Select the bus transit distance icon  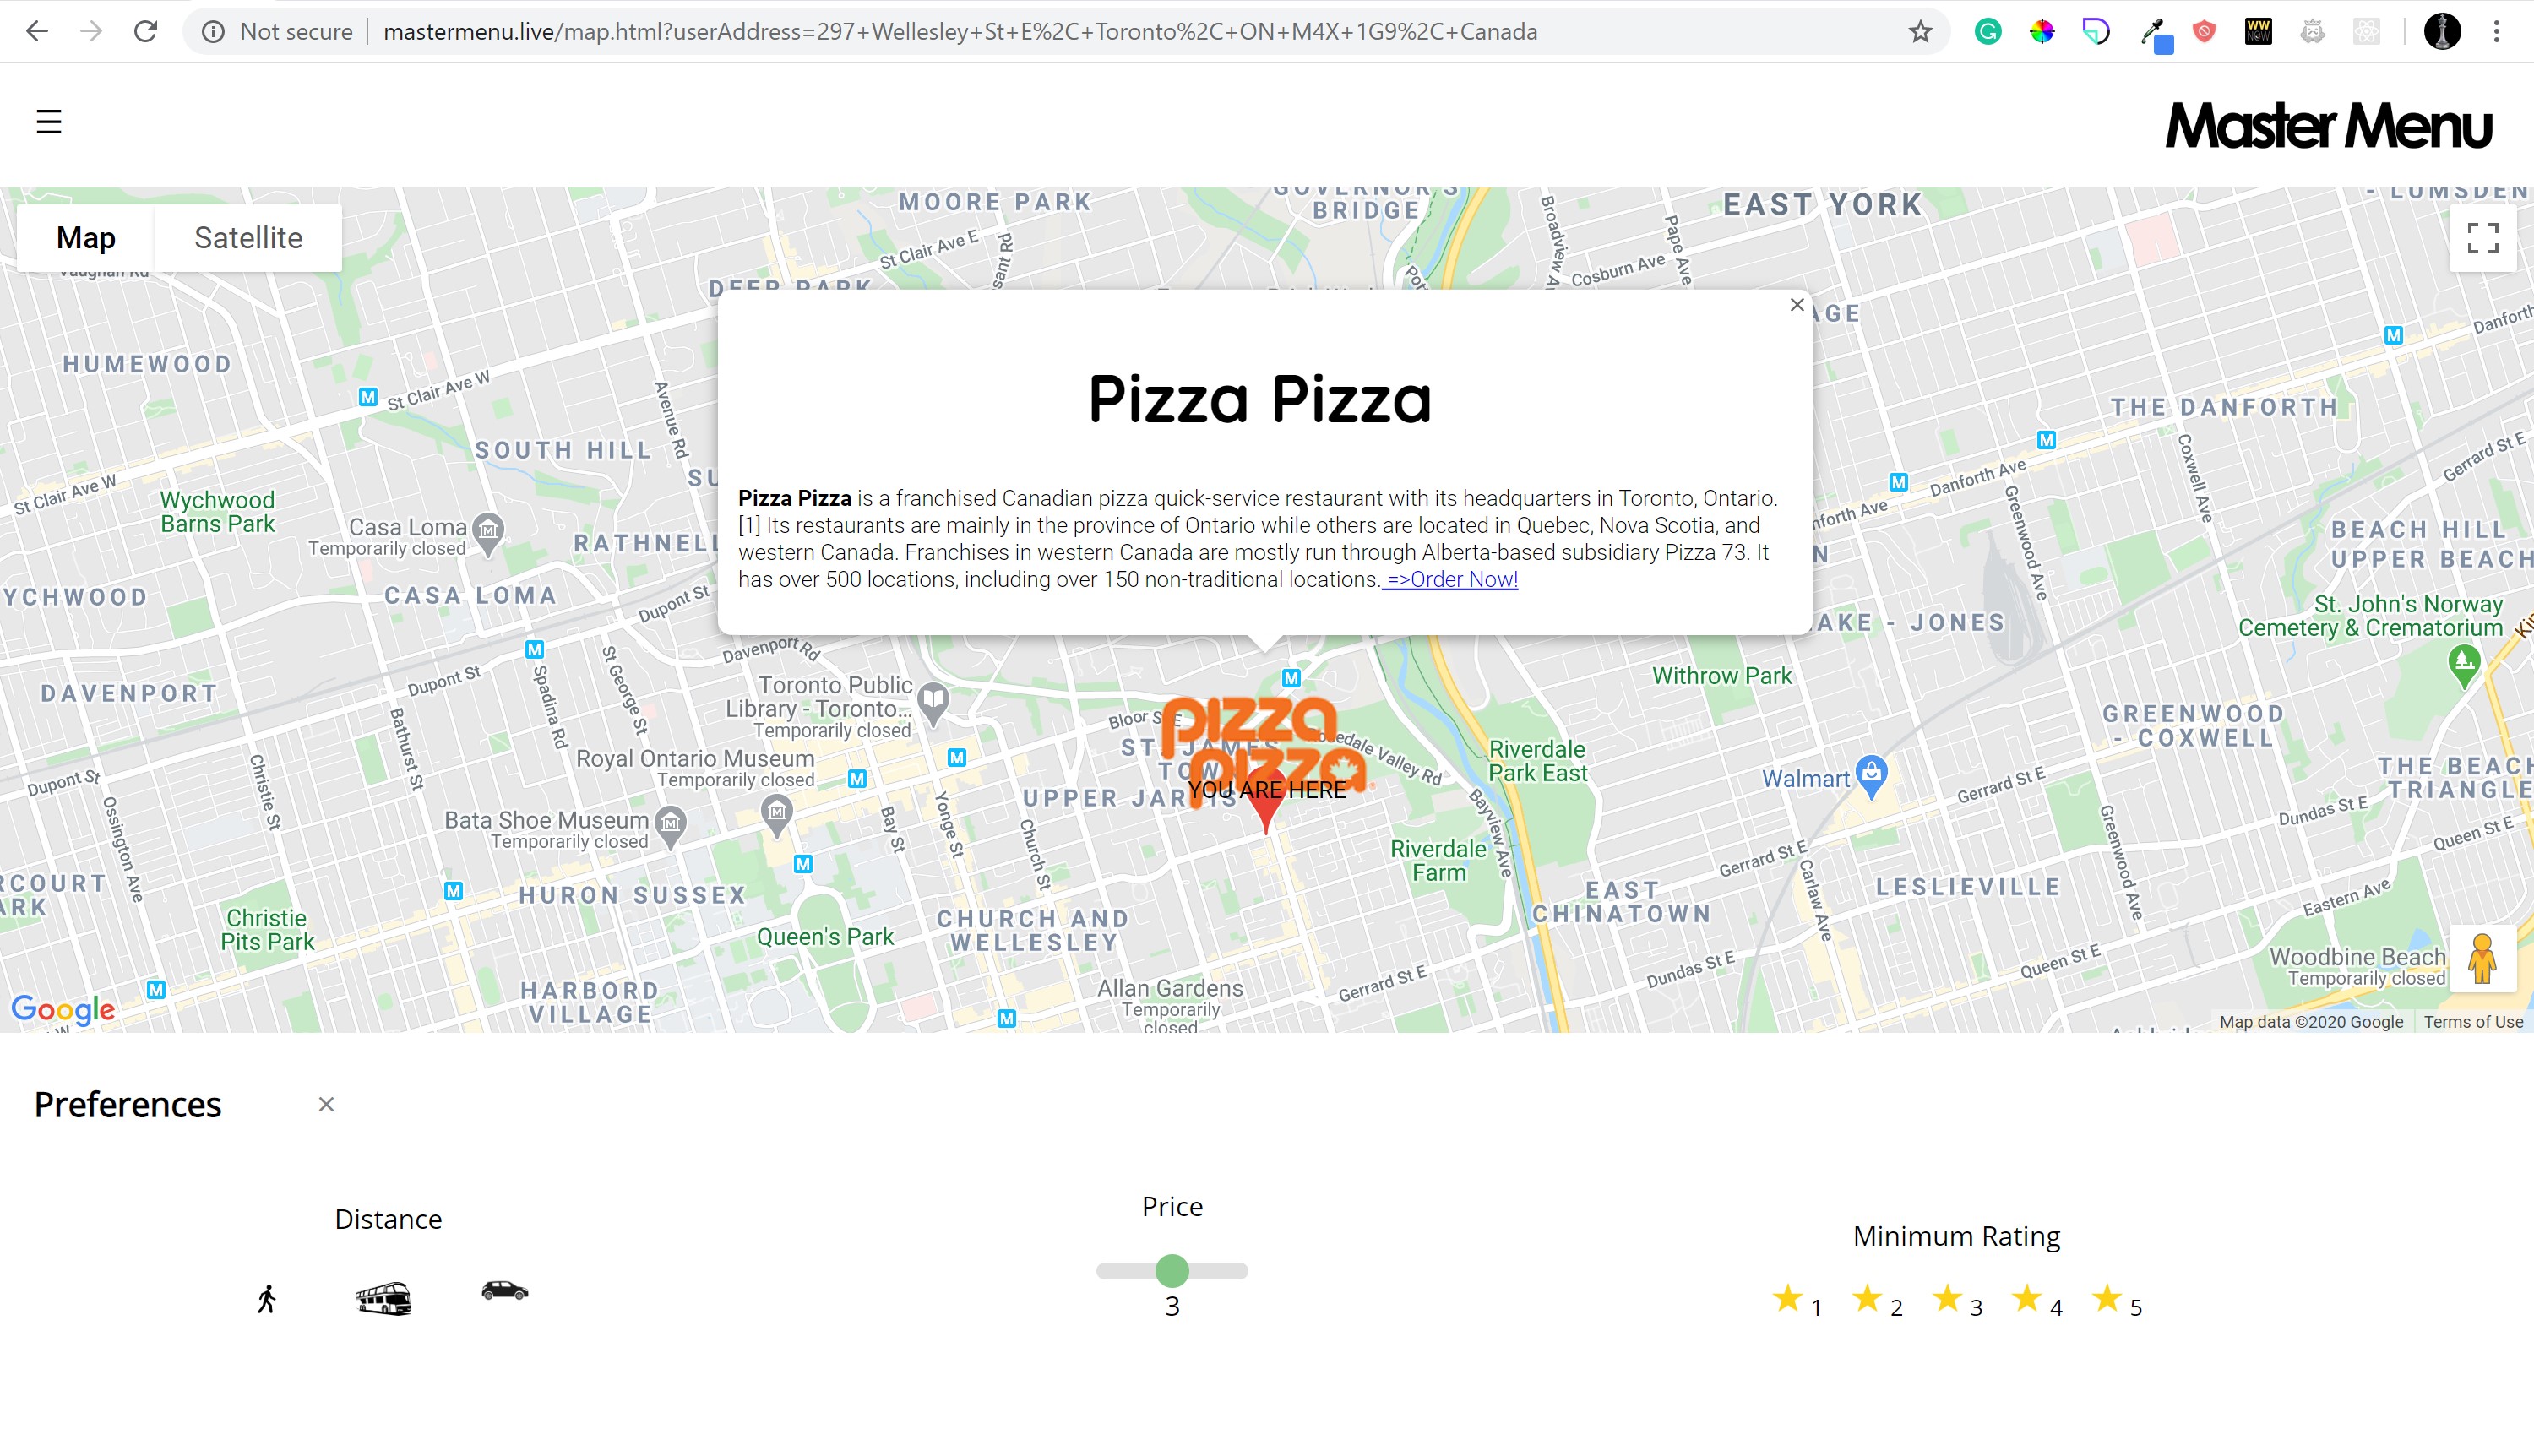(383, 1298)
